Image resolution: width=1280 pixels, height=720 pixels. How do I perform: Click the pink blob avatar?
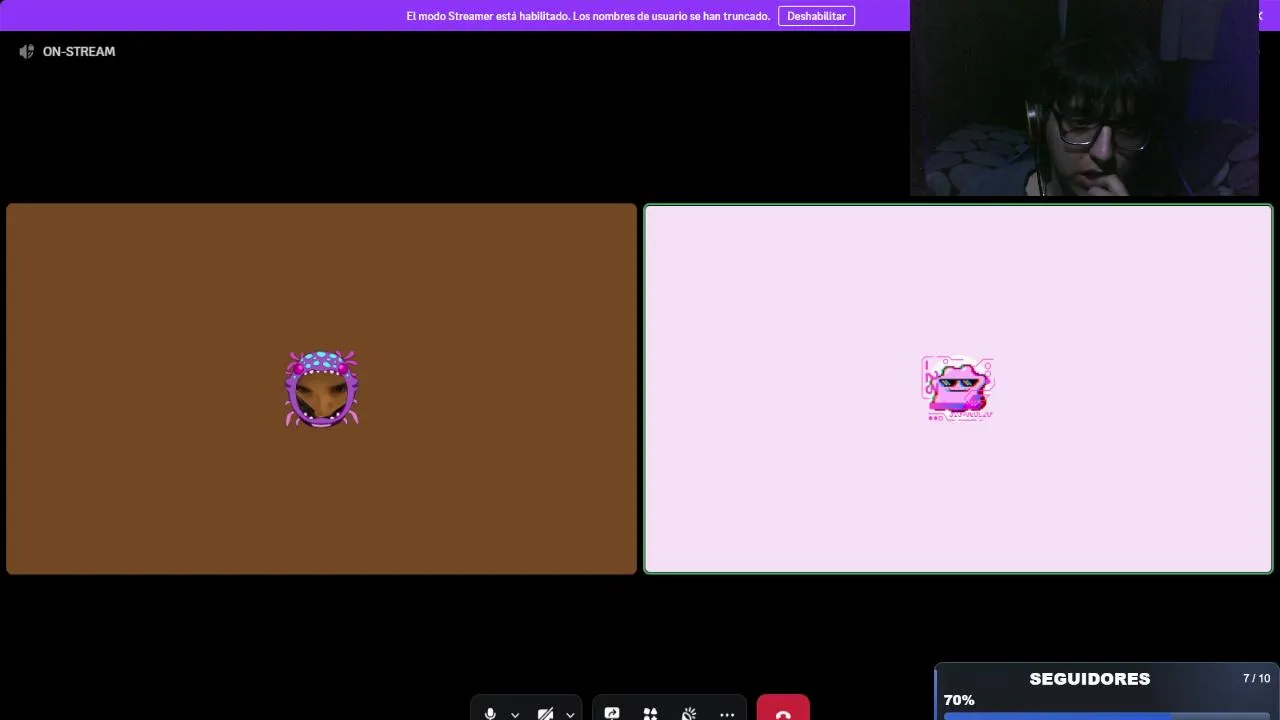[958, 389]
